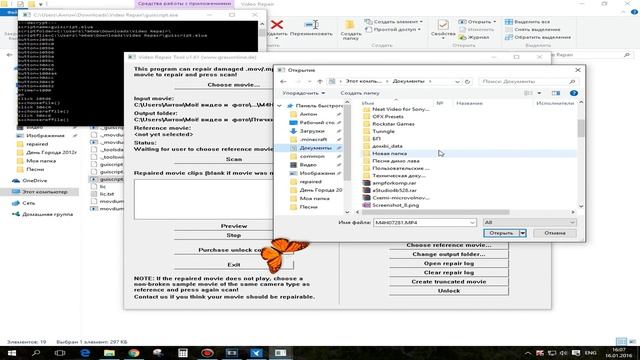
Task: Select the ampforkomp.rar archive file
Action: [x=389, y=183]
